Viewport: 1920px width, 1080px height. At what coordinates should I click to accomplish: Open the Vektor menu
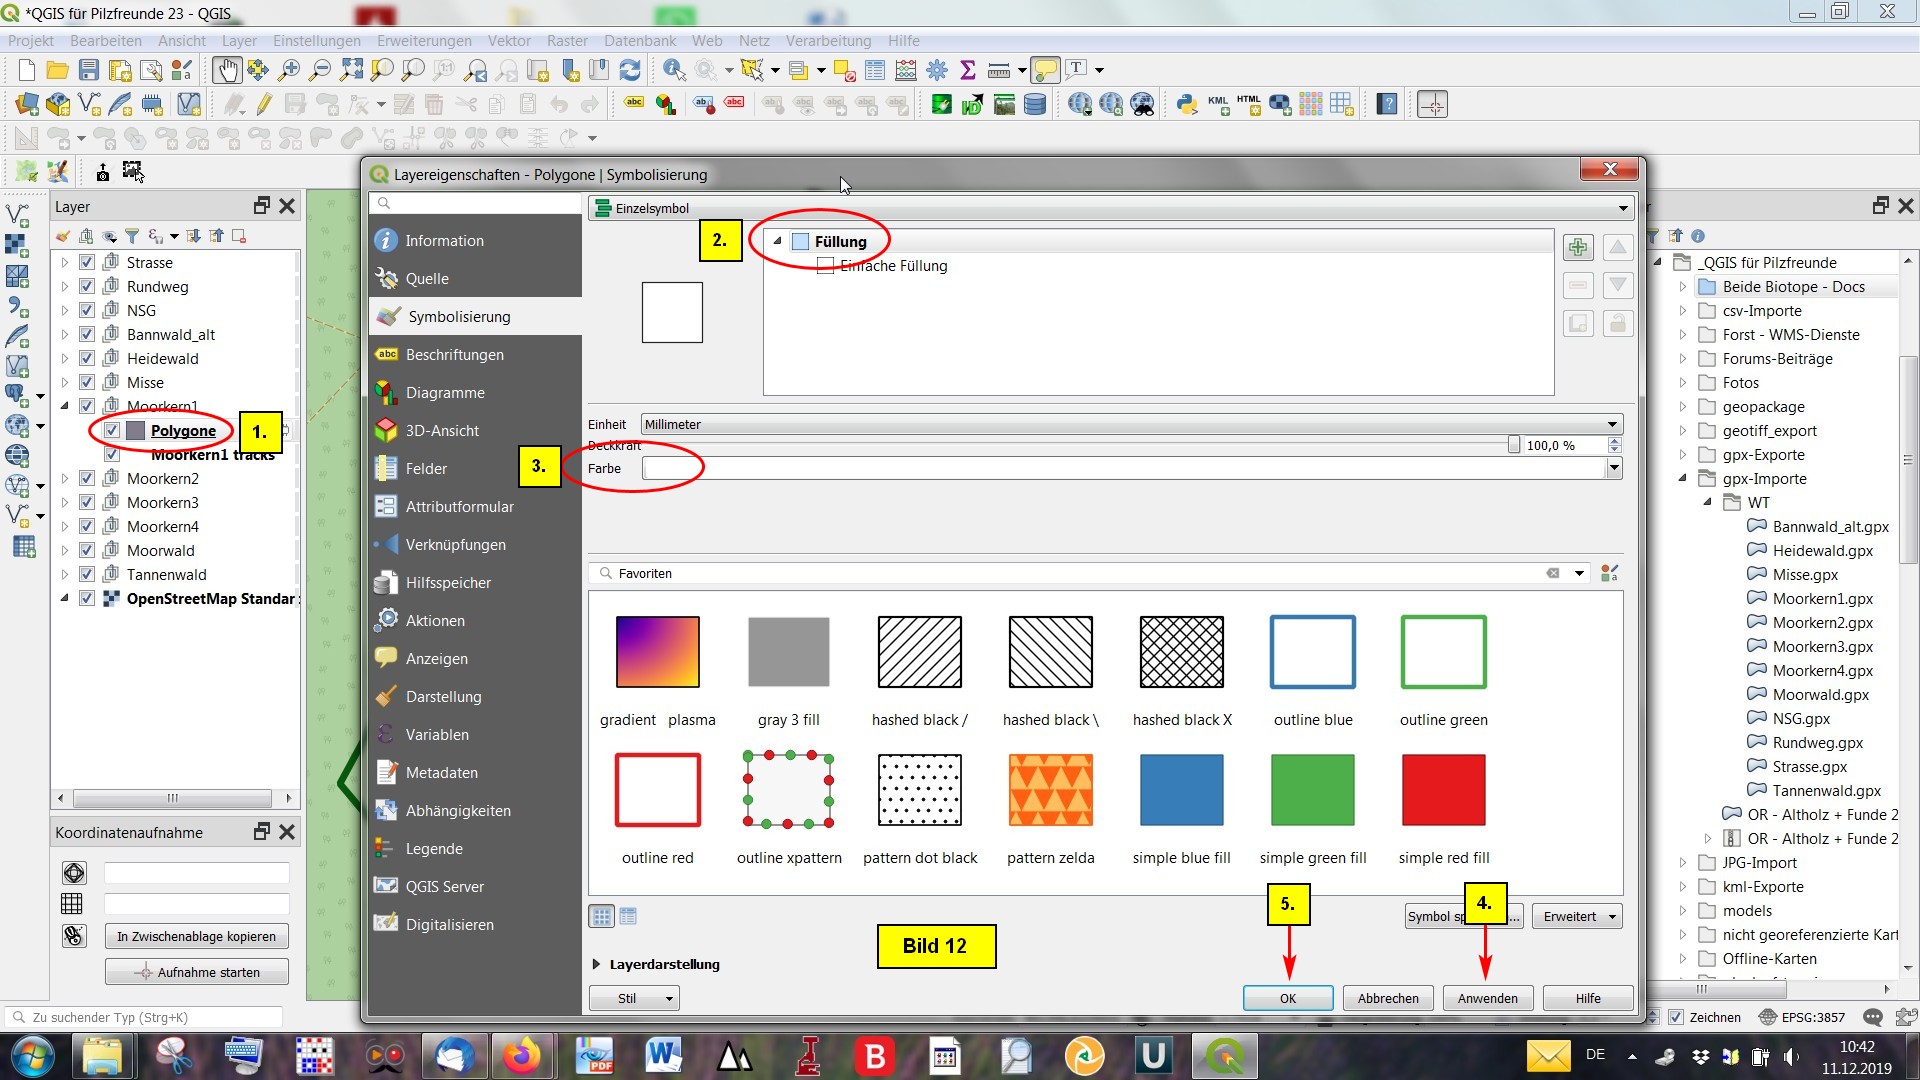pos(509,41)
